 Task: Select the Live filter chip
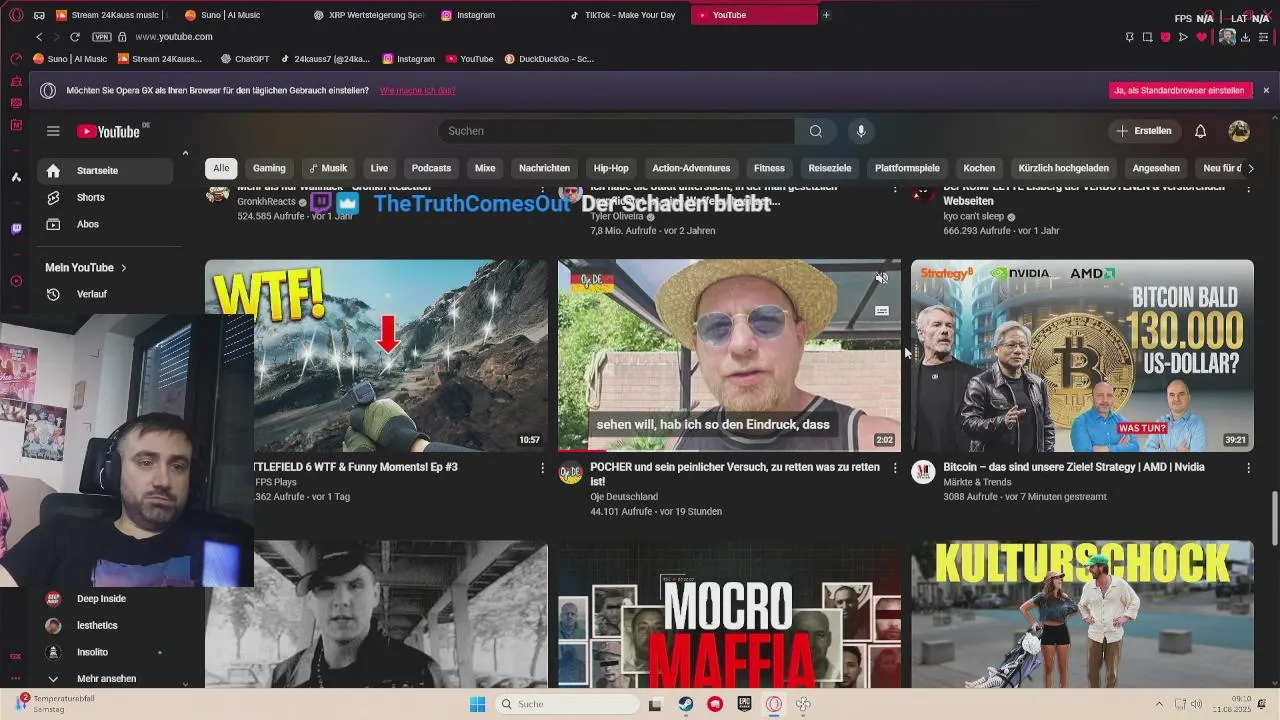(x=379, y=168)
